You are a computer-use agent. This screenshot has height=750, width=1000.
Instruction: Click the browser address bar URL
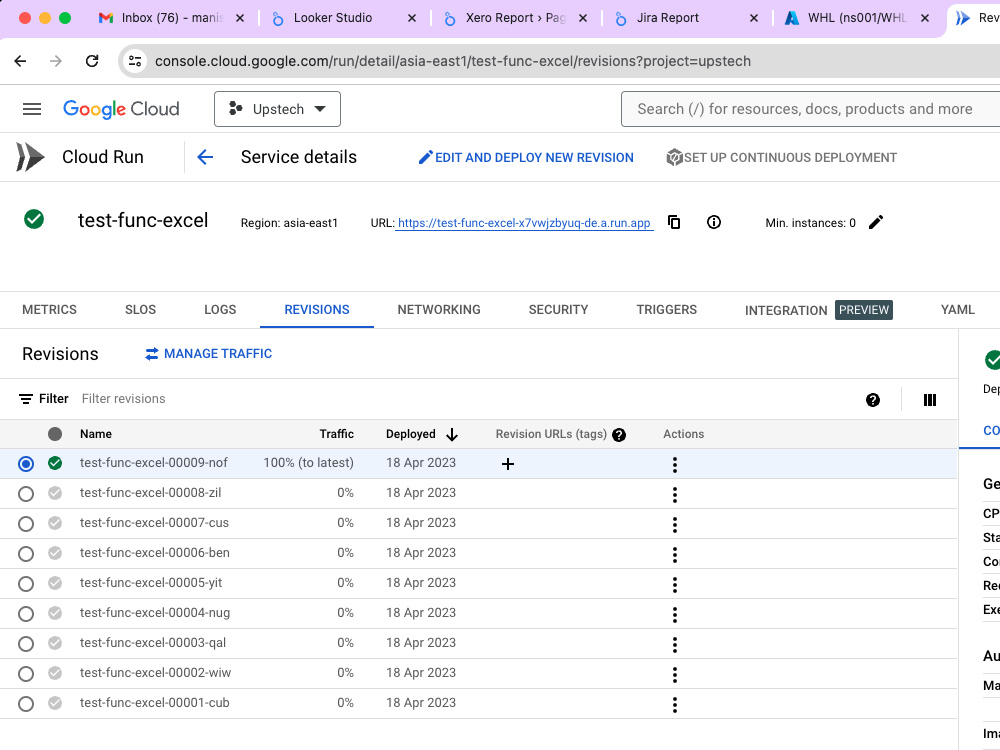[x=453, y=61]
